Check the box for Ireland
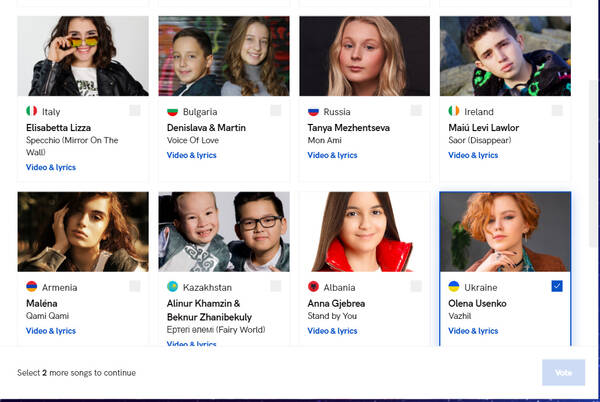Image resolution: width=600 pixels, height=402 pixels. 557,111
